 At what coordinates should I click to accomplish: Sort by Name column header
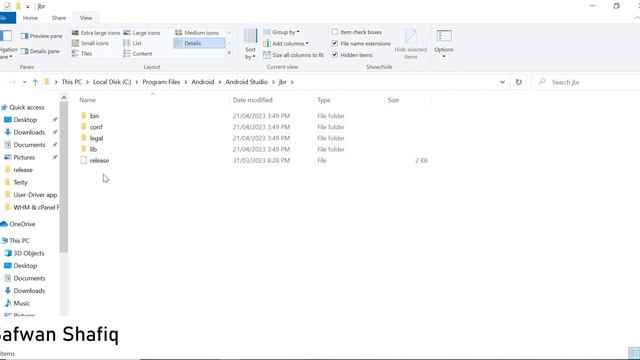87,100
